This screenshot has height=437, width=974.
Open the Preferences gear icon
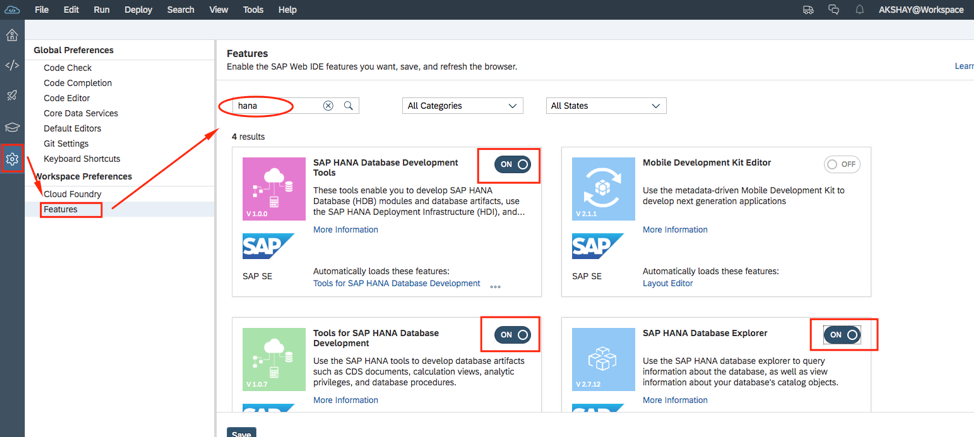pyautogui.click(x=12, y=158)
